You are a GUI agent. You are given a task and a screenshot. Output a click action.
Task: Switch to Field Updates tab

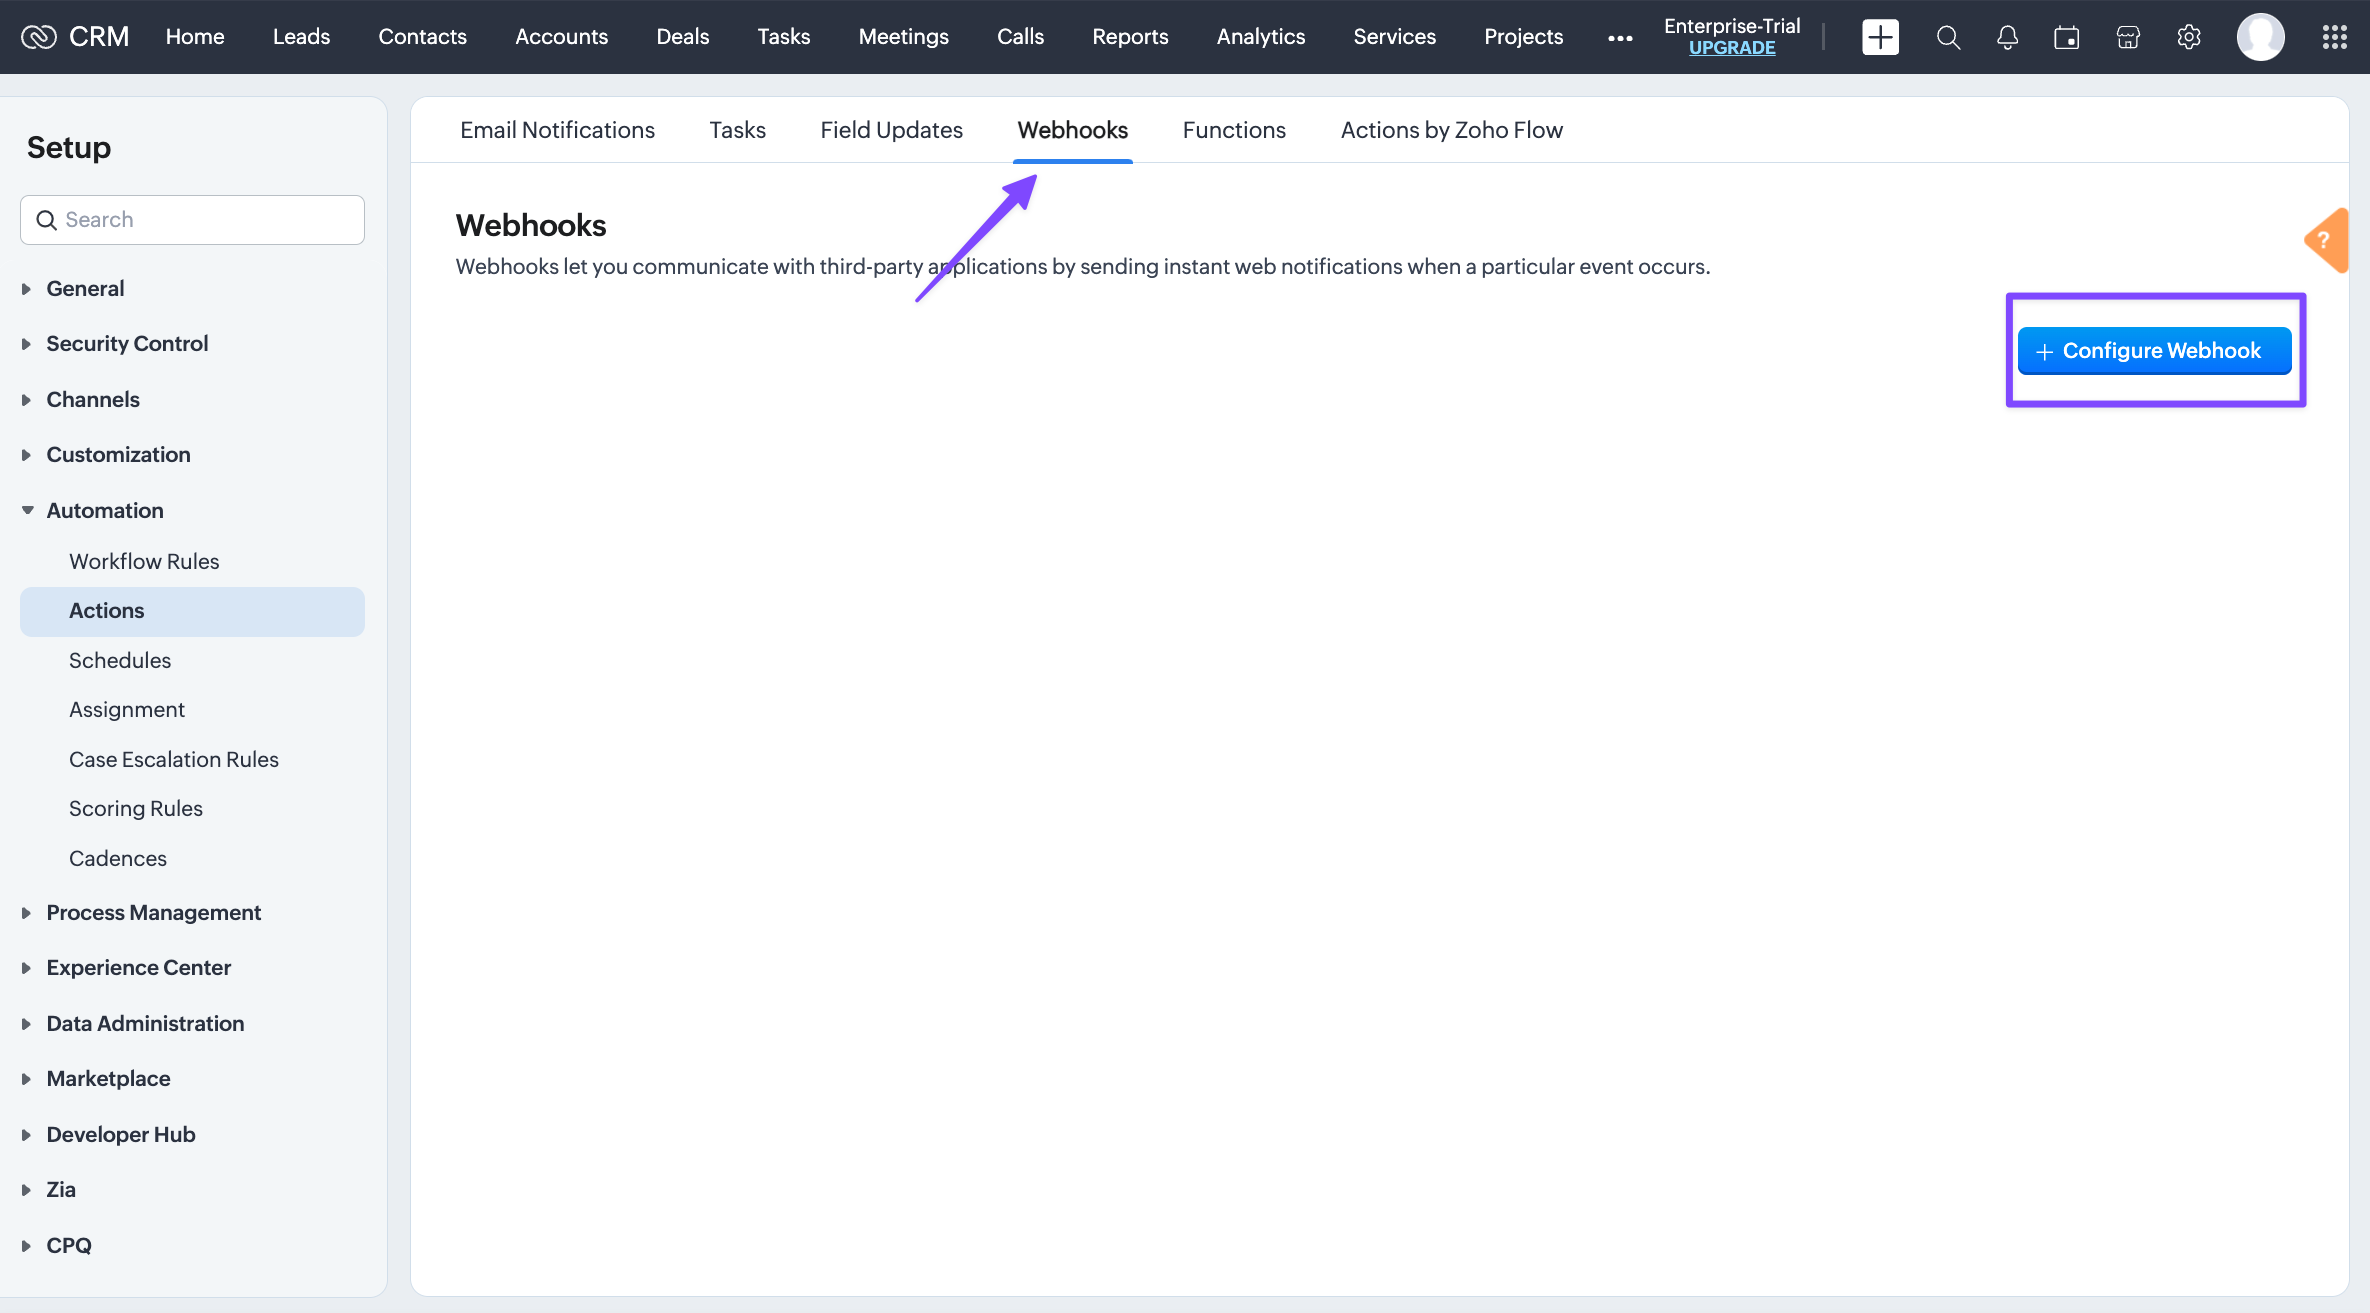(891, 130)
